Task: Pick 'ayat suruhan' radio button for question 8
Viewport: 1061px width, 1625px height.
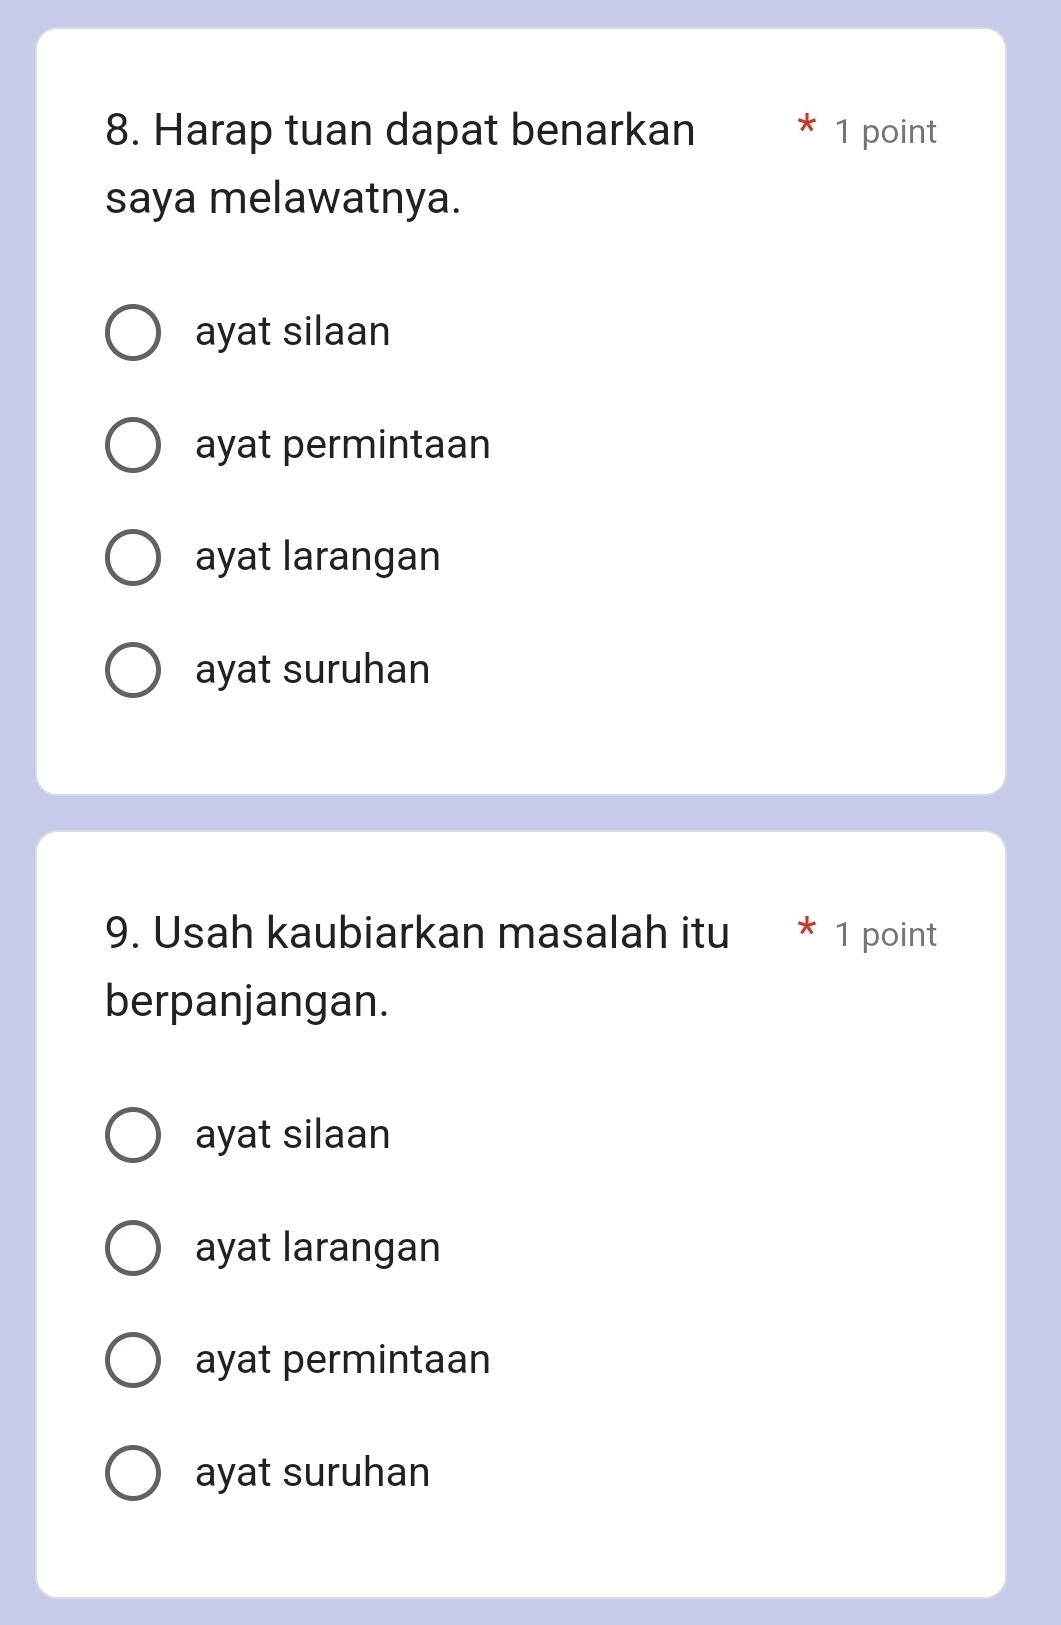Action: (x=132, y=670)
